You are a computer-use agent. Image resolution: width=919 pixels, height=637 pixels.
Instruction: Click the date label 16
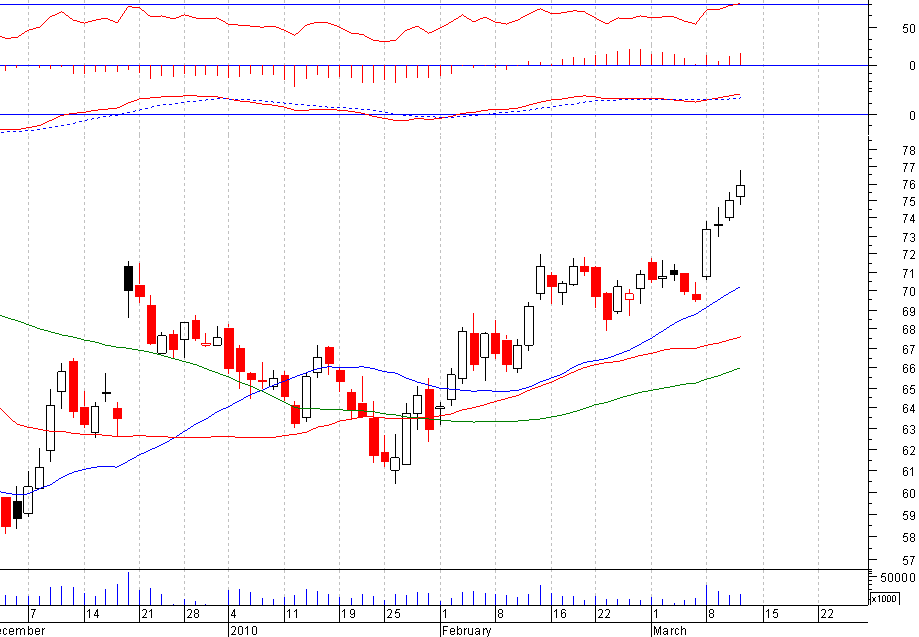(560, 614)
